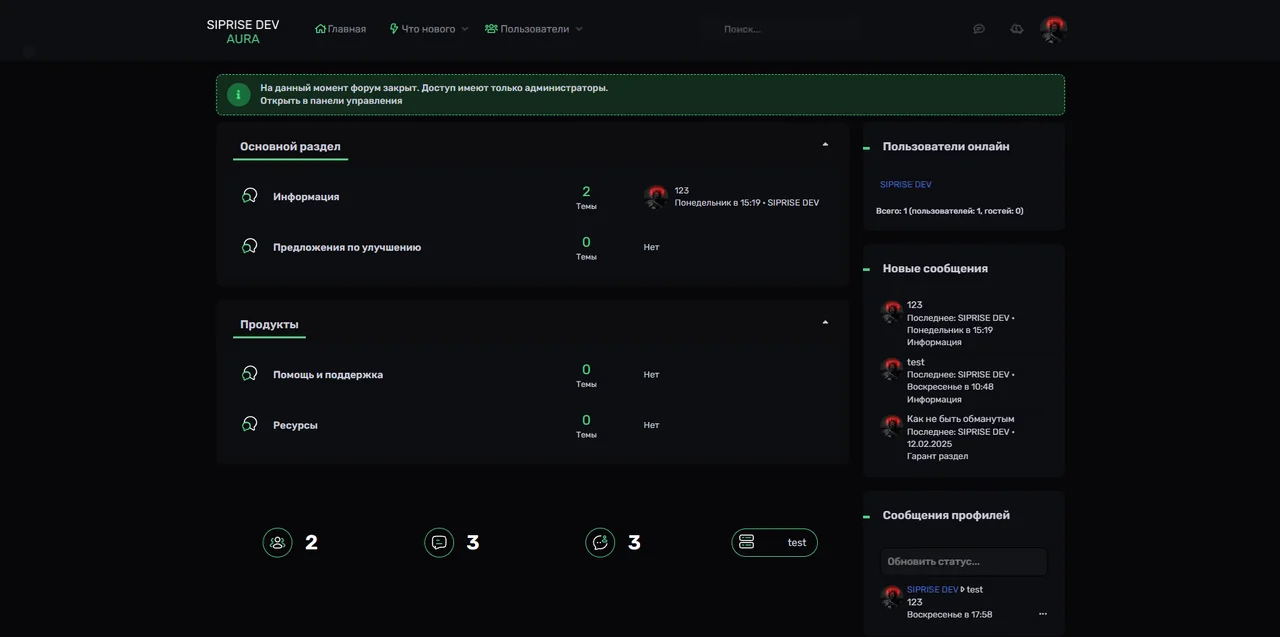1280x637 pixels.
Task: Click the members count icon in statistics
Action: coord(278,542)
